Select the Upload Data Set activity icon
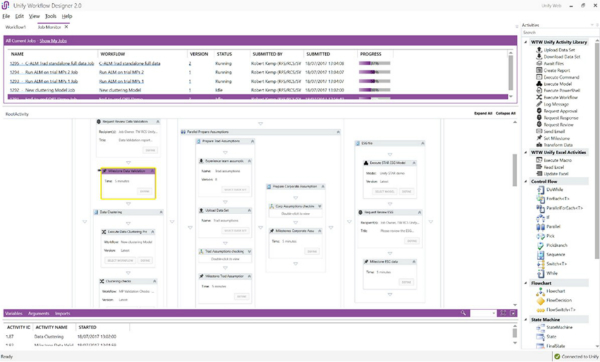 pos(539,50)
